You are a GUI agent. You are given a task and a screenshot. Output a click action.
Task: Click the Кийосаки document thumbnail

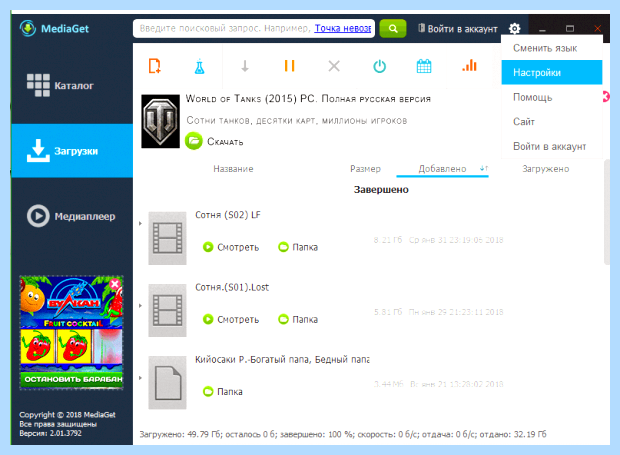click(x=167, y=383)
